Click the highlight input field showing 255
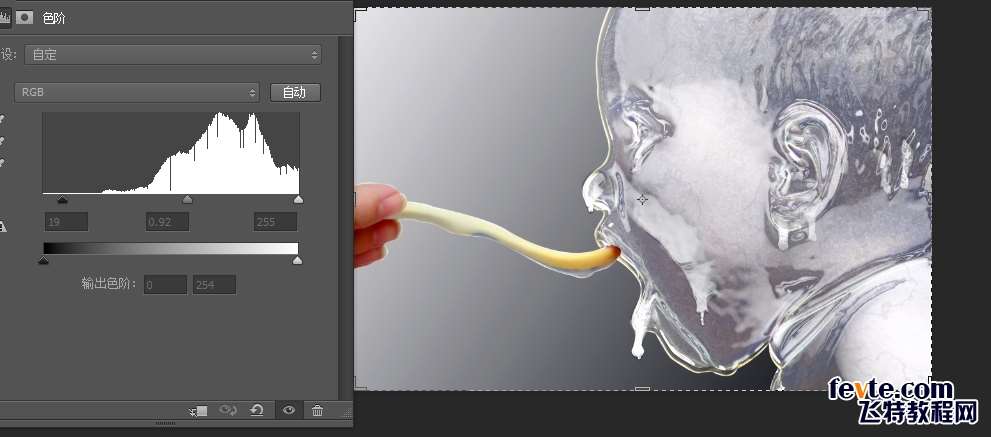Image resolution: width=991 pixels, height=437 pixels. (274, 221)
